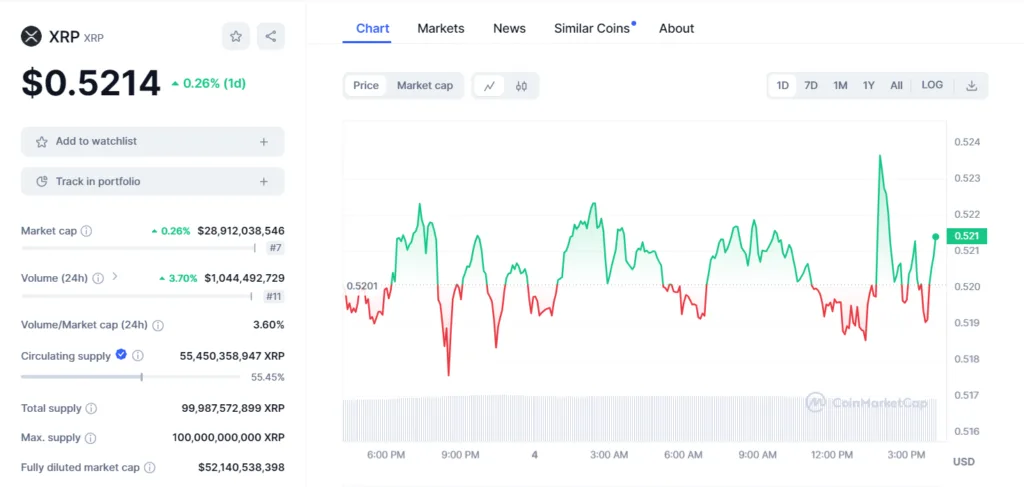
Task: Click the Market cap rank progress bar
Action: (138, 248)
